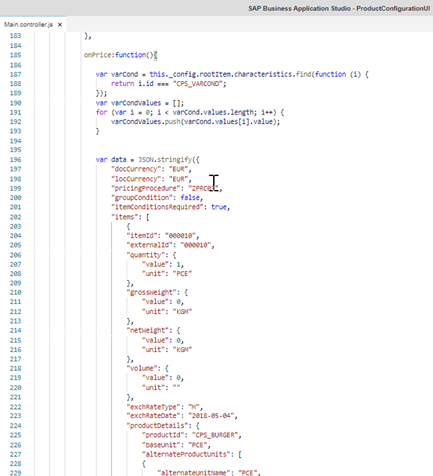Click the "PCE" unit under quantity

[x=182, y=274]
